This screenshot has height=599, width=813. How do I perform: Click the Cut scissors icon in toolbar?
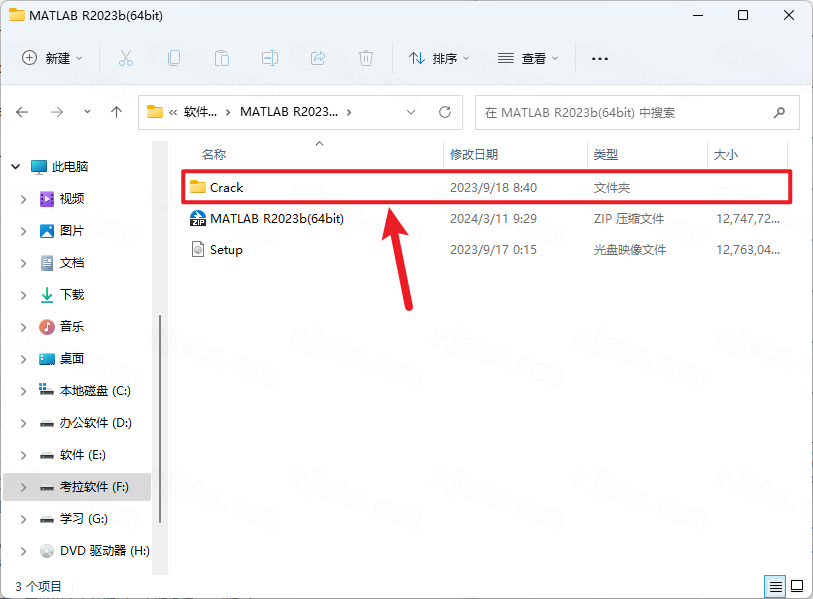126,58
